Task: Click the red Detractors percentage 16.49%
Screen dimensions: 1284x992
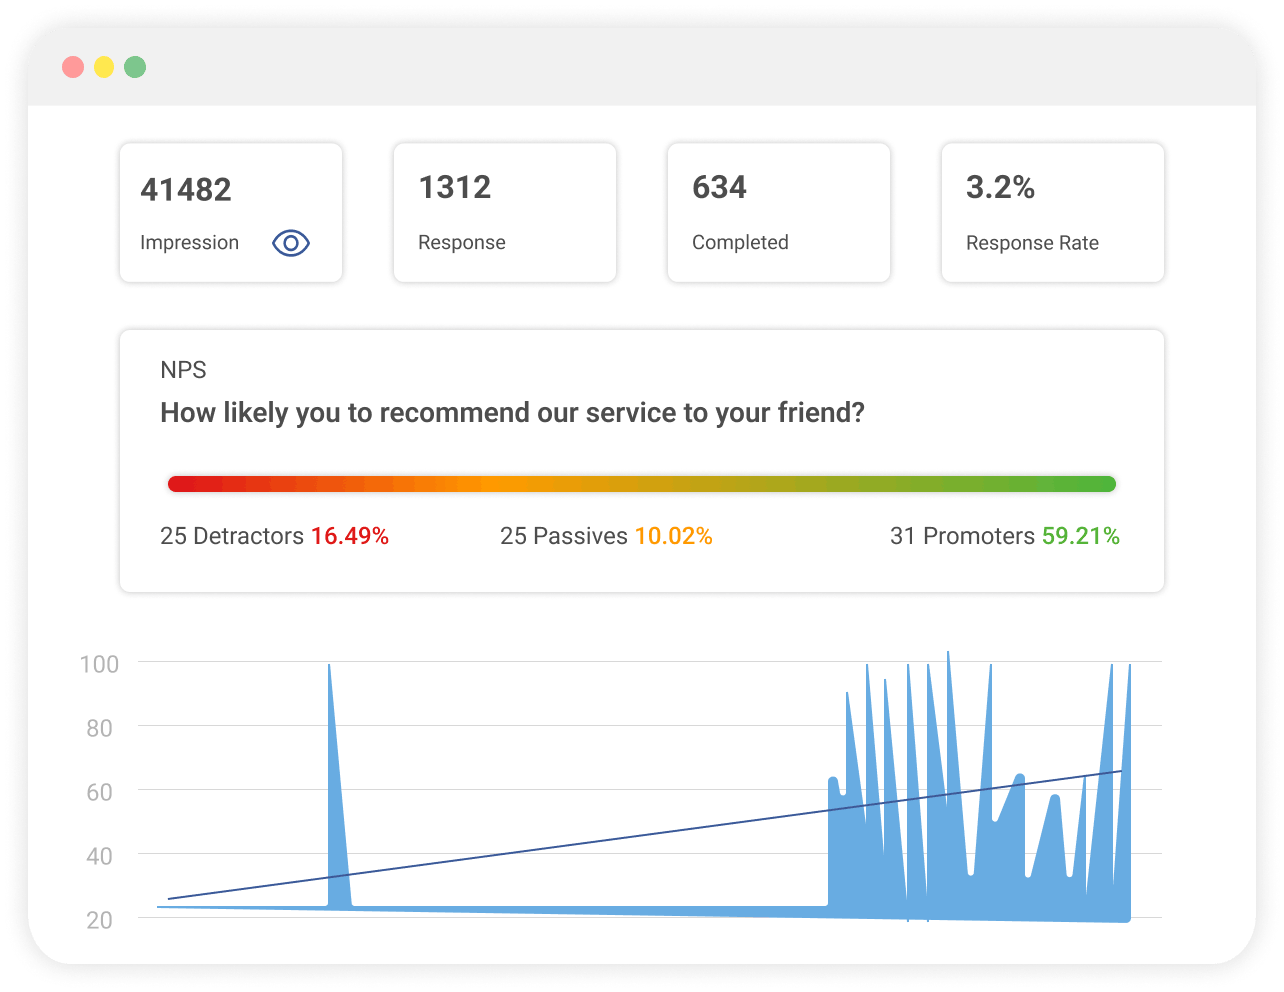Action: [x=352, y=536]
